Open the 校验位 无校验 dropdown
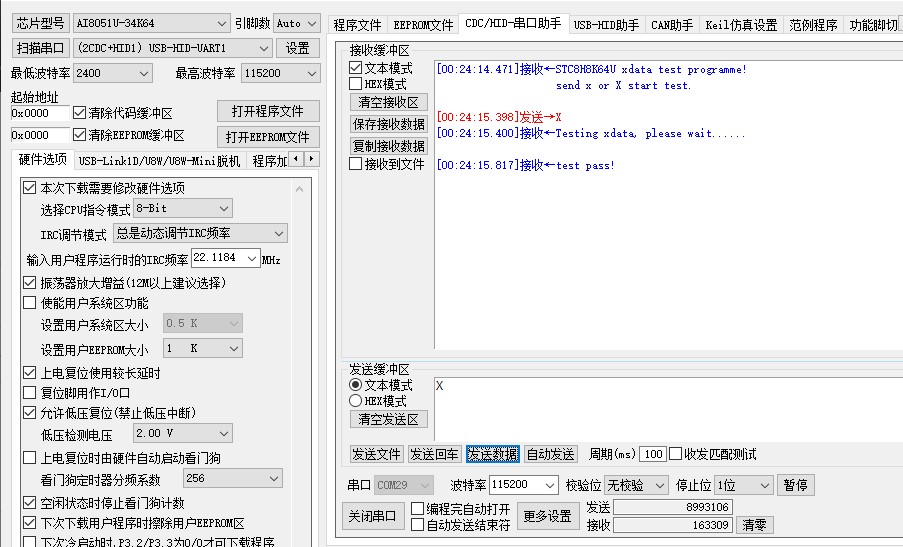903x547 pixels. (636, 485)
